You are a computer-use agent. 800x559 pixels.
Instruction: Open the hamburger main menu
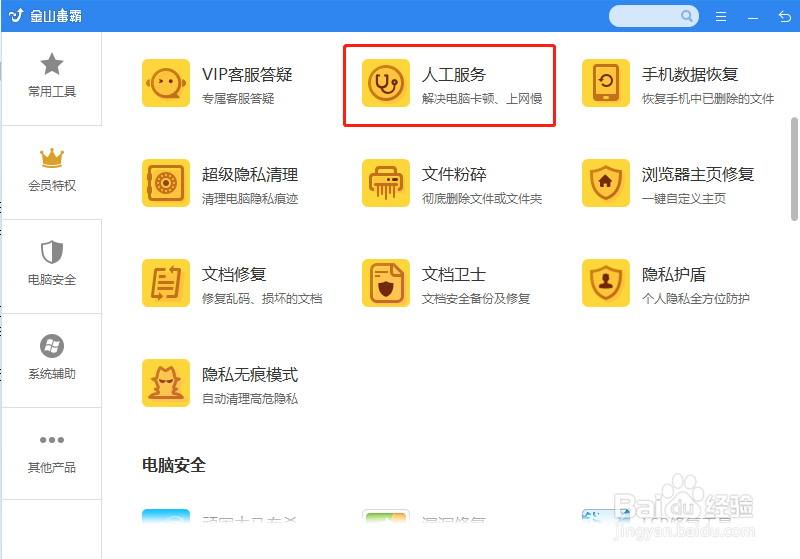(x=720, y=17)
